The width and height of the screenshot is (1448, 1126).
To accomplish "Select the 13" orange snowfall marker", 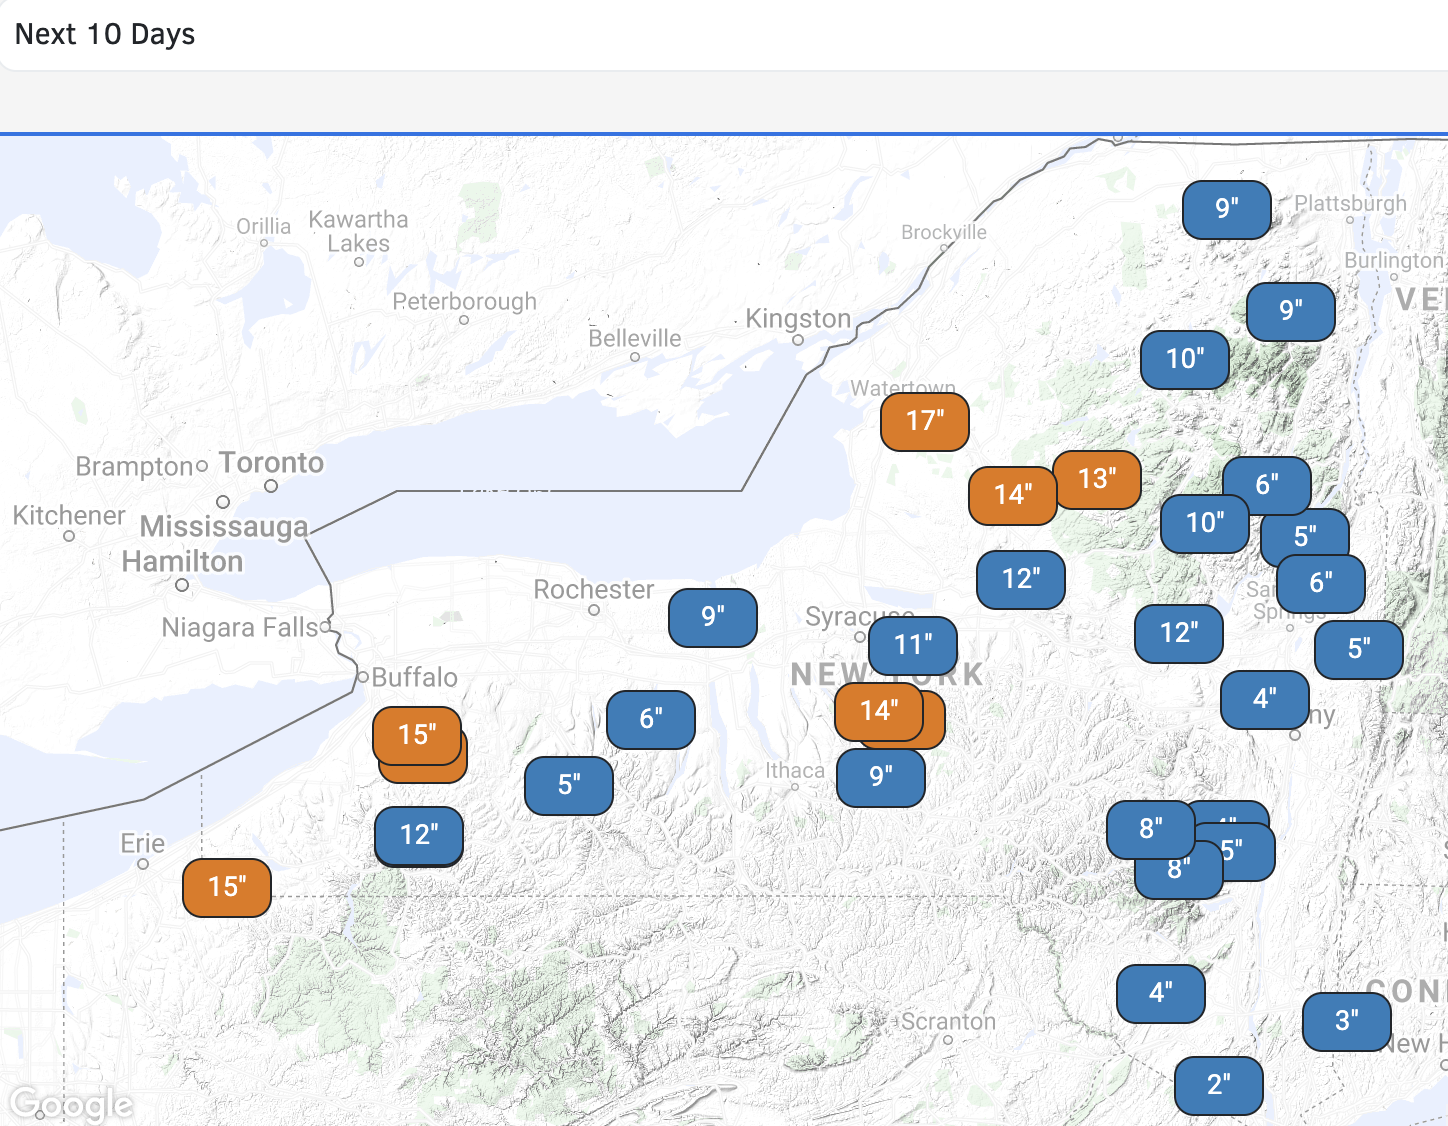I will tap(1097, 479).
